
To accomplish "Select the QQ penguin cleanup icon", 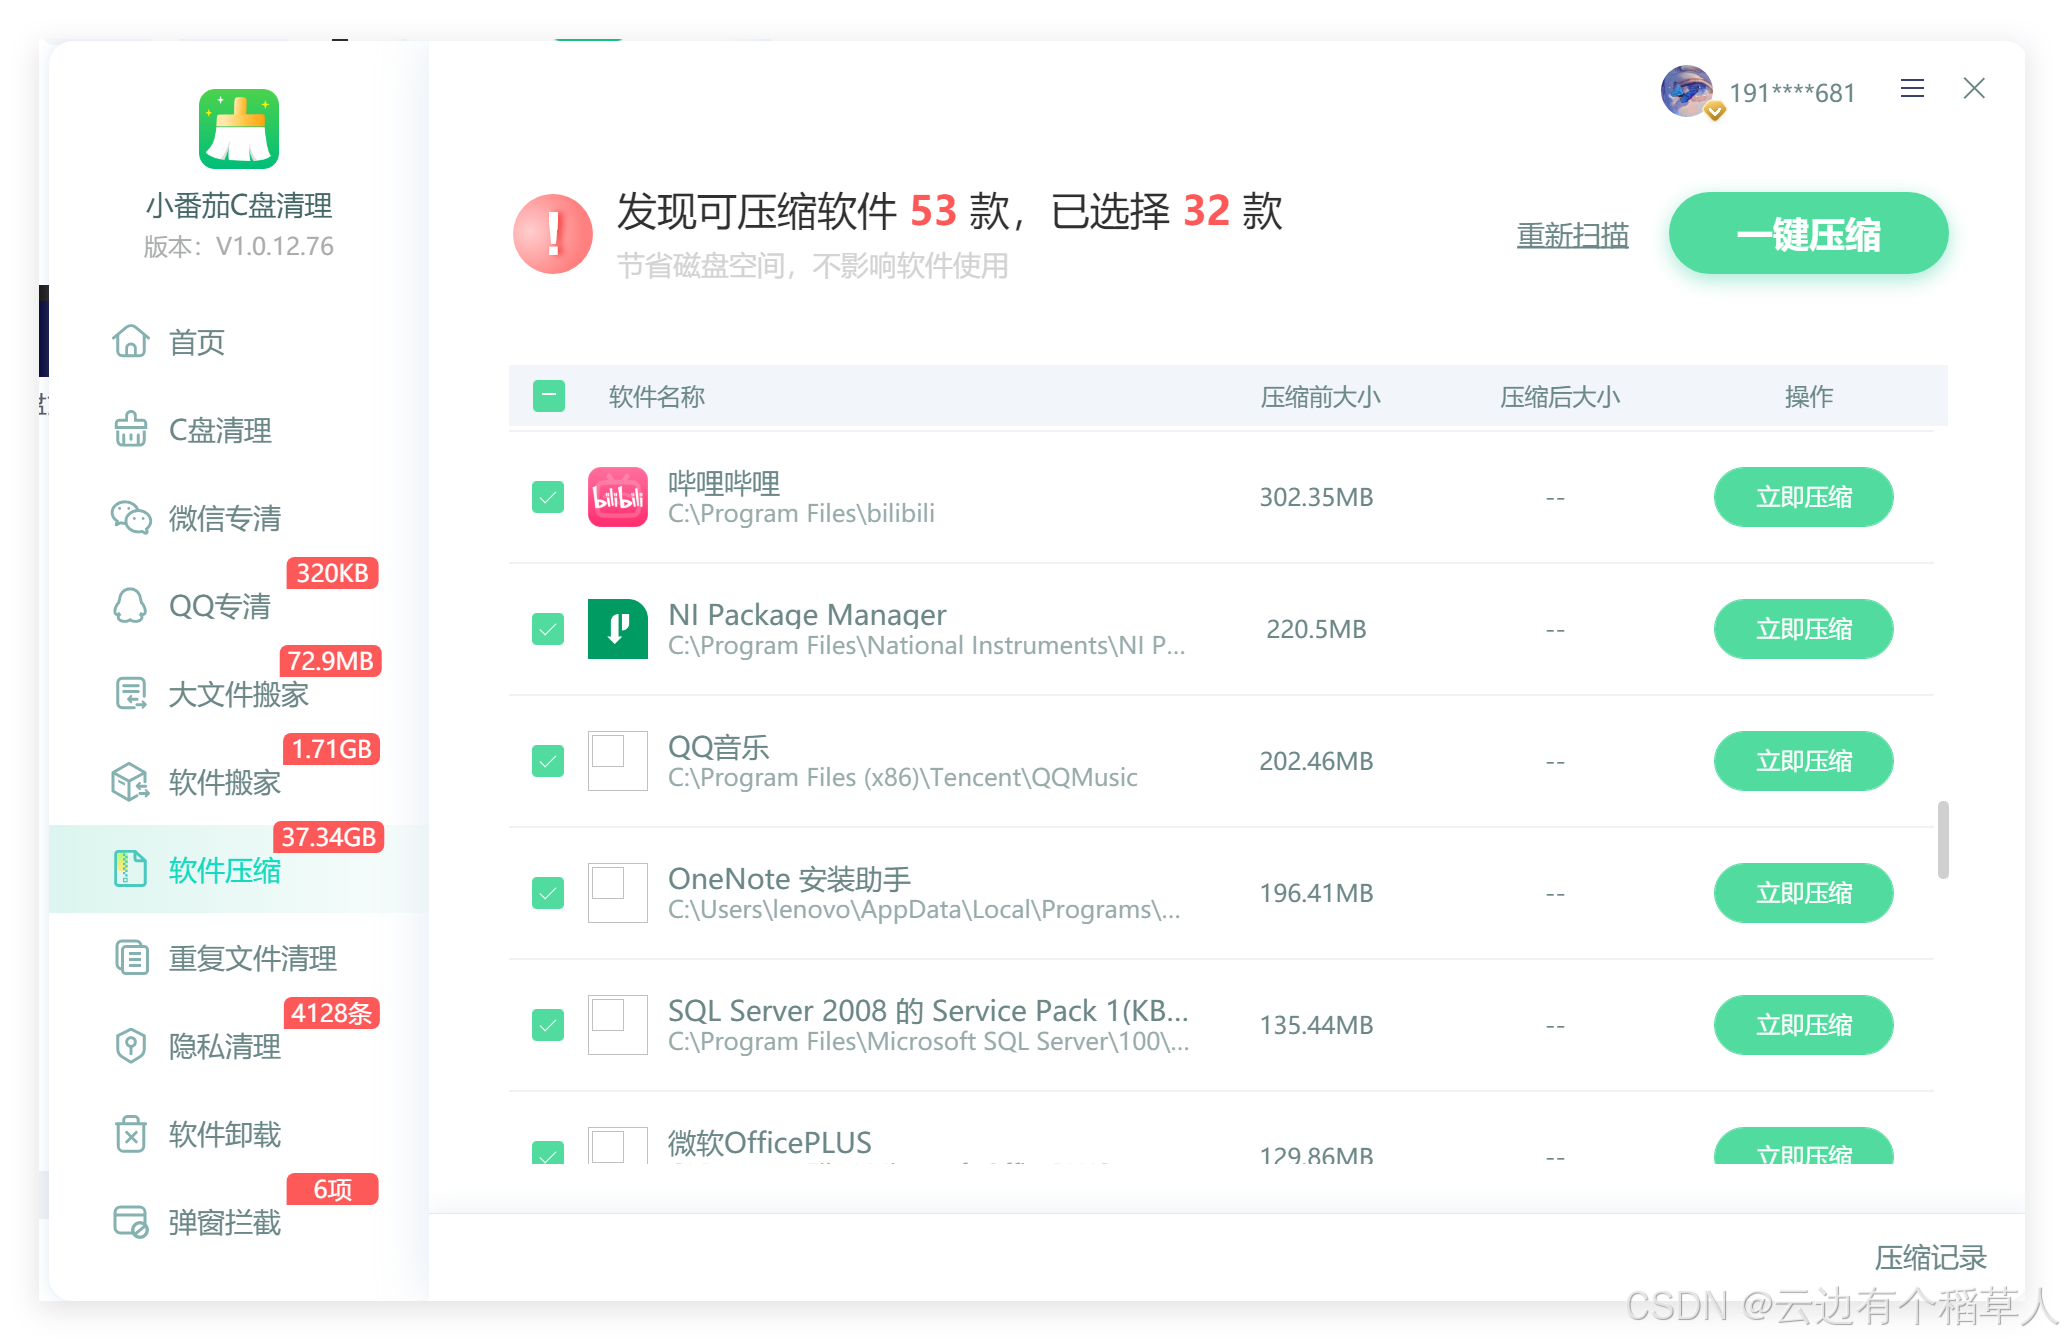I will (131, 606).
